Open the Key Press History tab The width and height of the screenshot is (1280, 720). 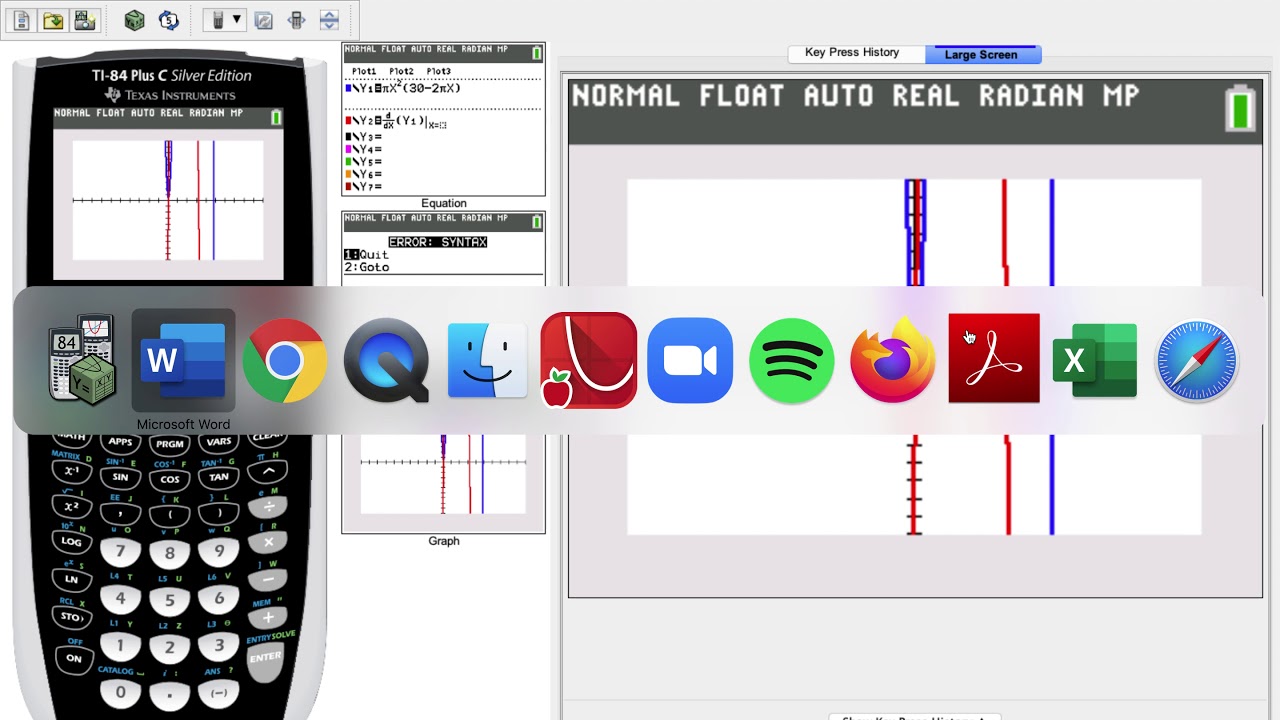click(x=852, y=53)
